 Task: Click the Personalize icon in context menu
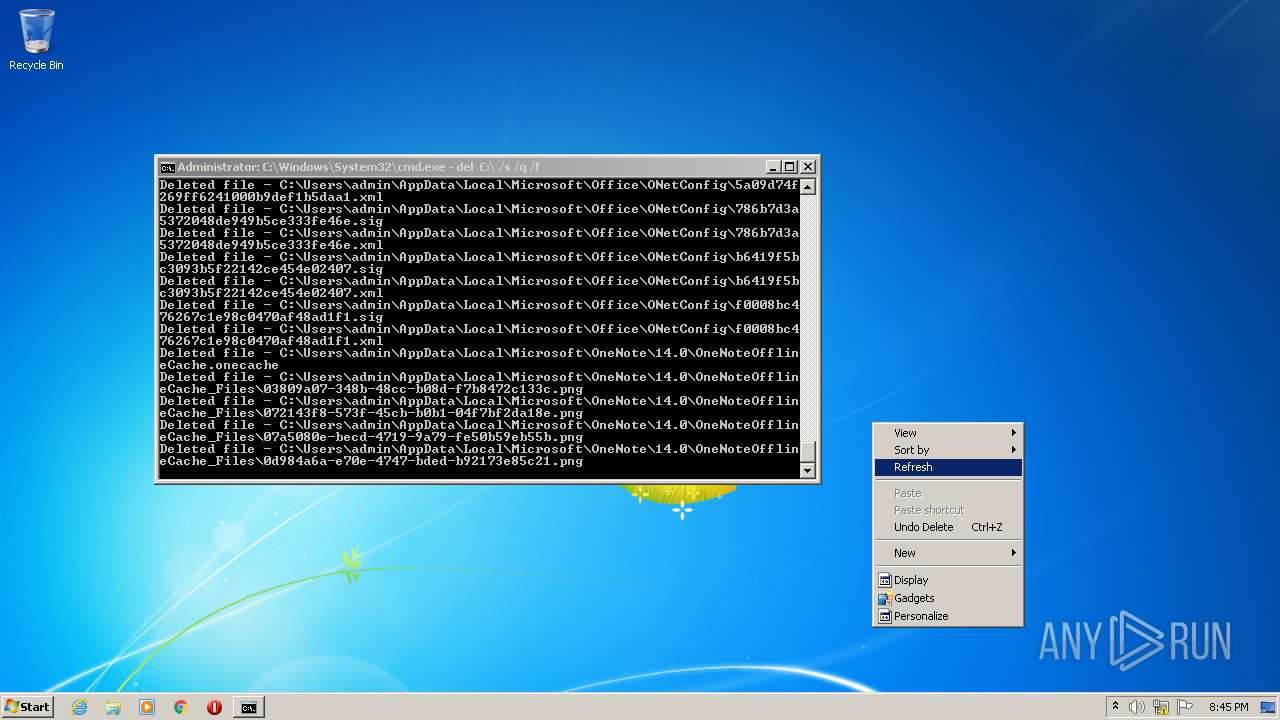point(884,616)
